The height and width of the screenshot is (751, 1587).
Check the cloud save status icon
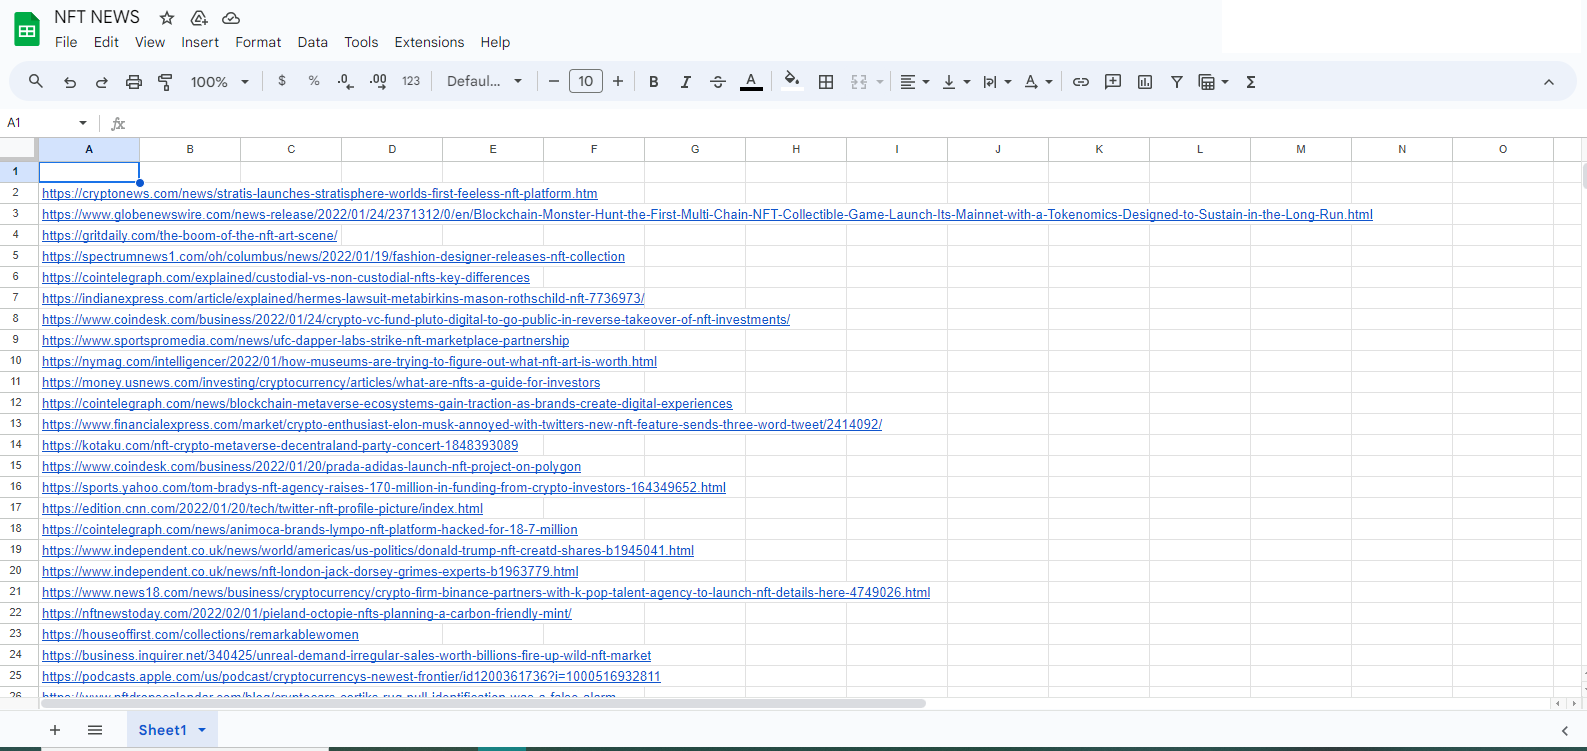(x=231, y=18)
